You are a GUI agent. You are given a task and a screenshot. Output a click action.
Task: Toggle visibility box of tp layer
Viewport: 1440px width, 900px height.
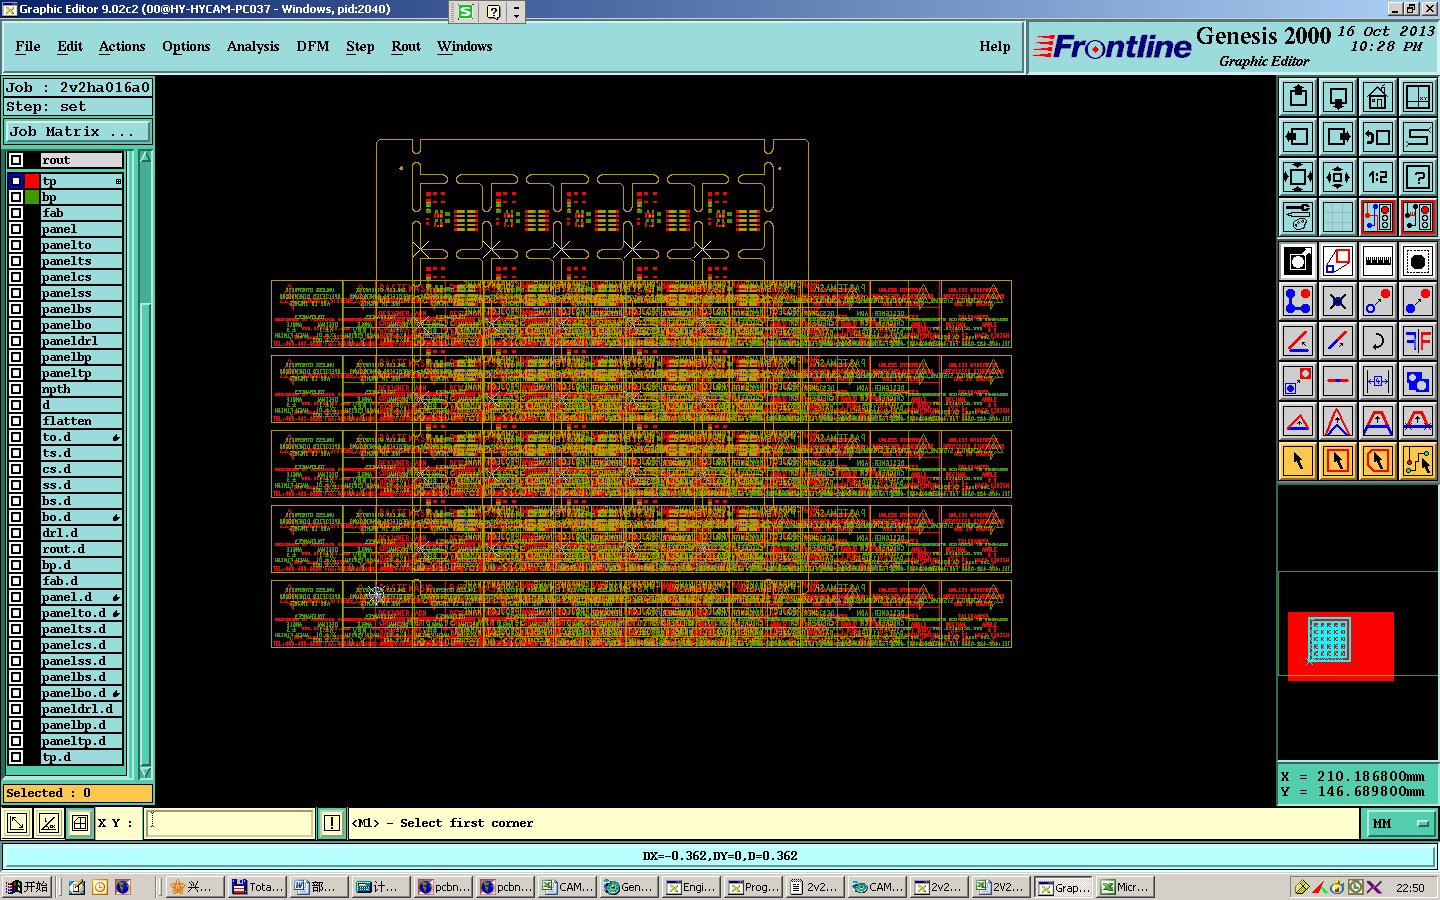16,181
